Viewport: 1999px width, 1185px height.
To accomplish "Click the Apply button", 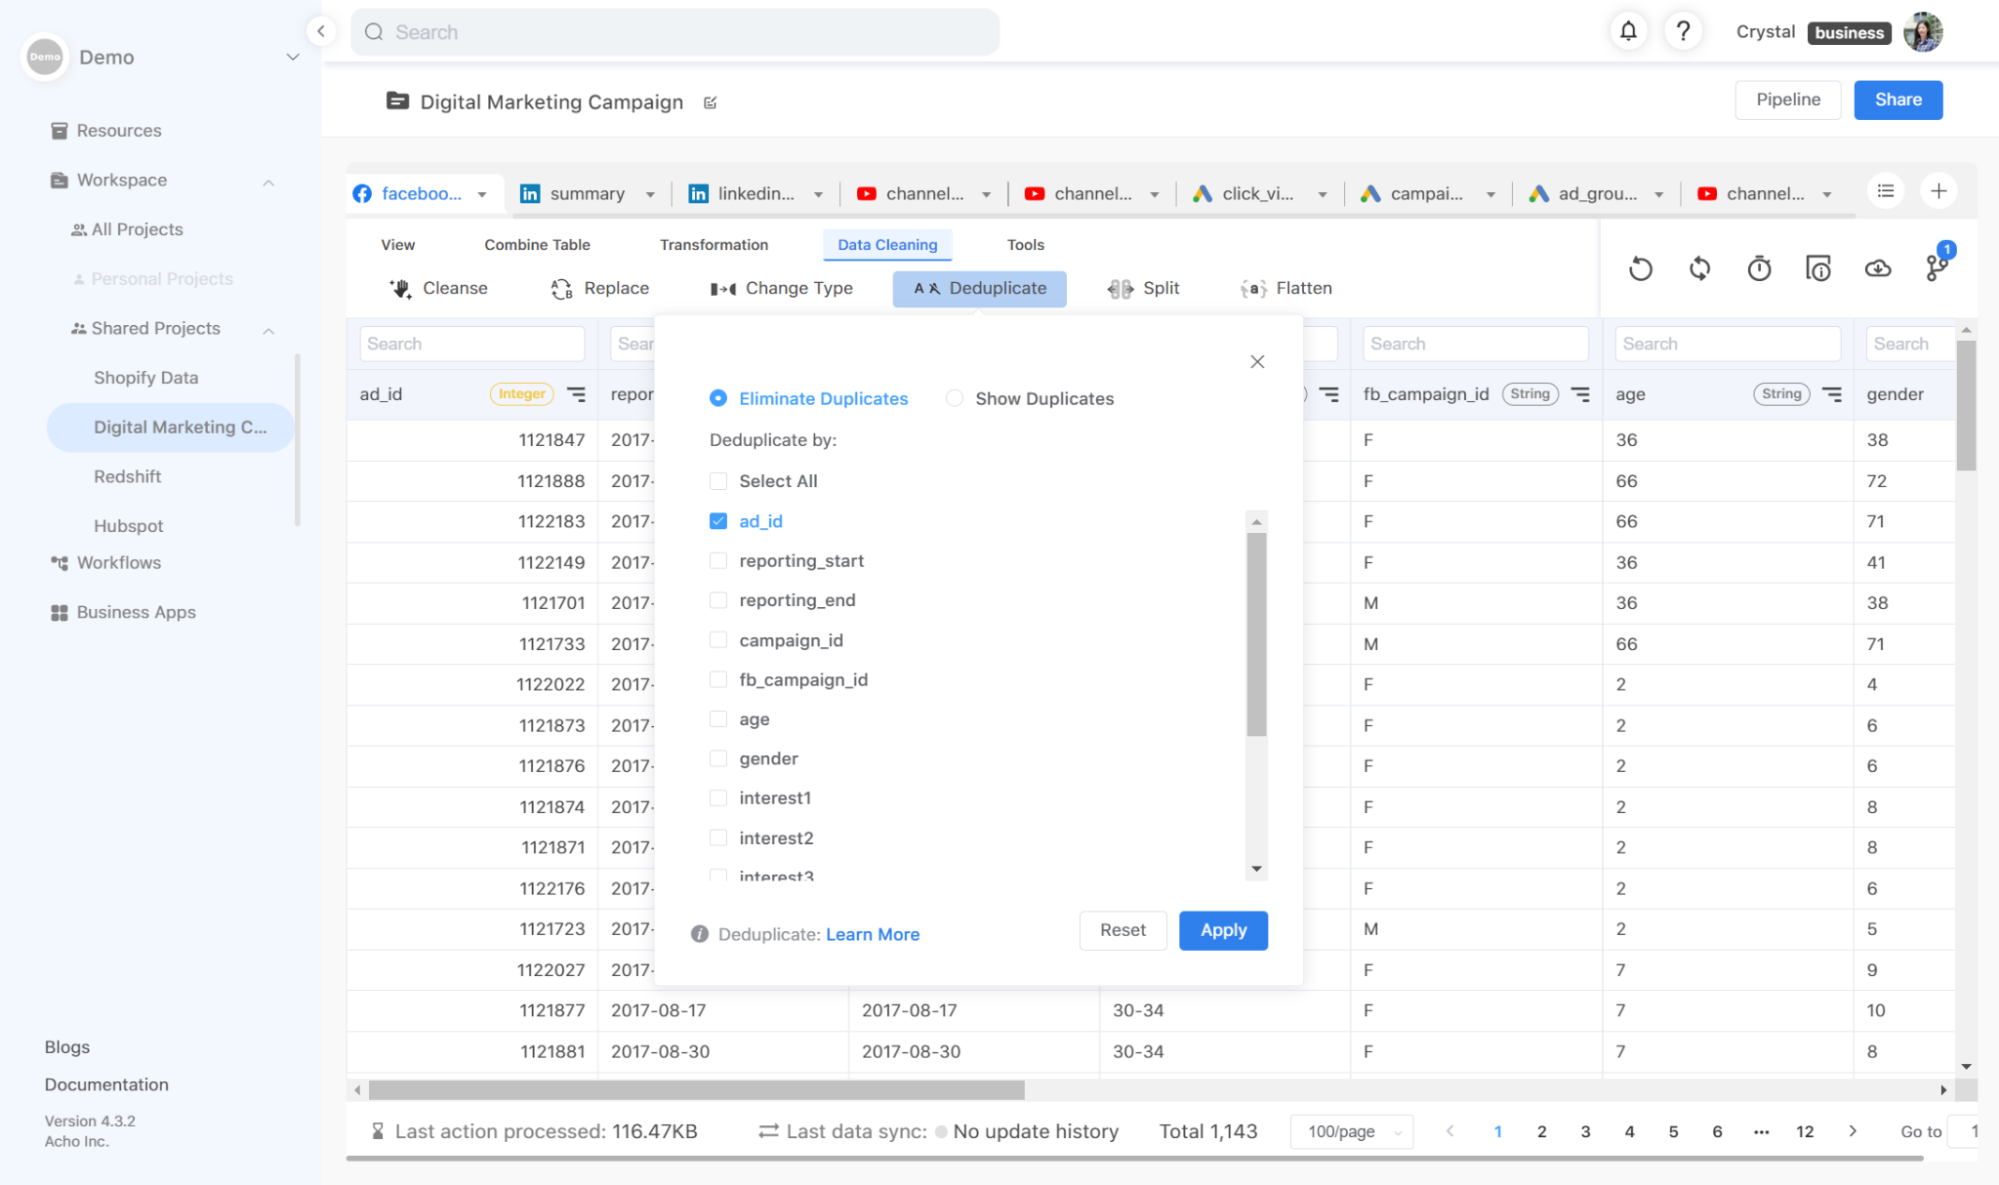I will (x=1222, y=930).
